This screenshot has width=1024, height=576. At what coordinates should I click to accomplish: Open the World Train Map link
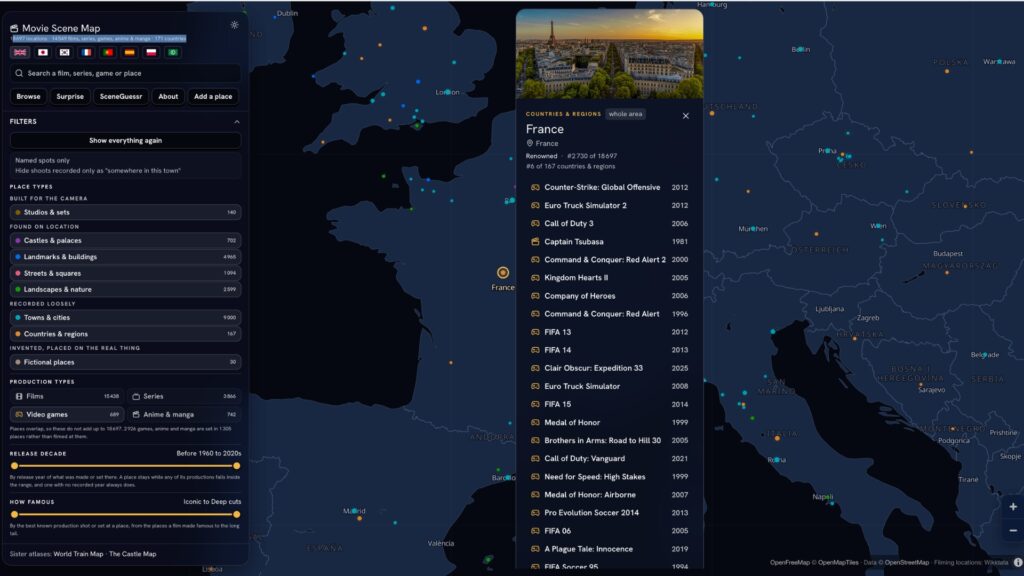(78, 554)
